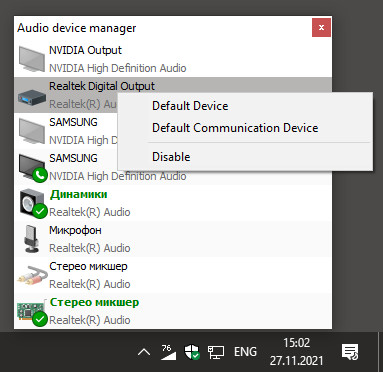Open Windows Security shield tray icon
Image resolution: width=383 pixels, height=372 pixels.
coord(192,352)
